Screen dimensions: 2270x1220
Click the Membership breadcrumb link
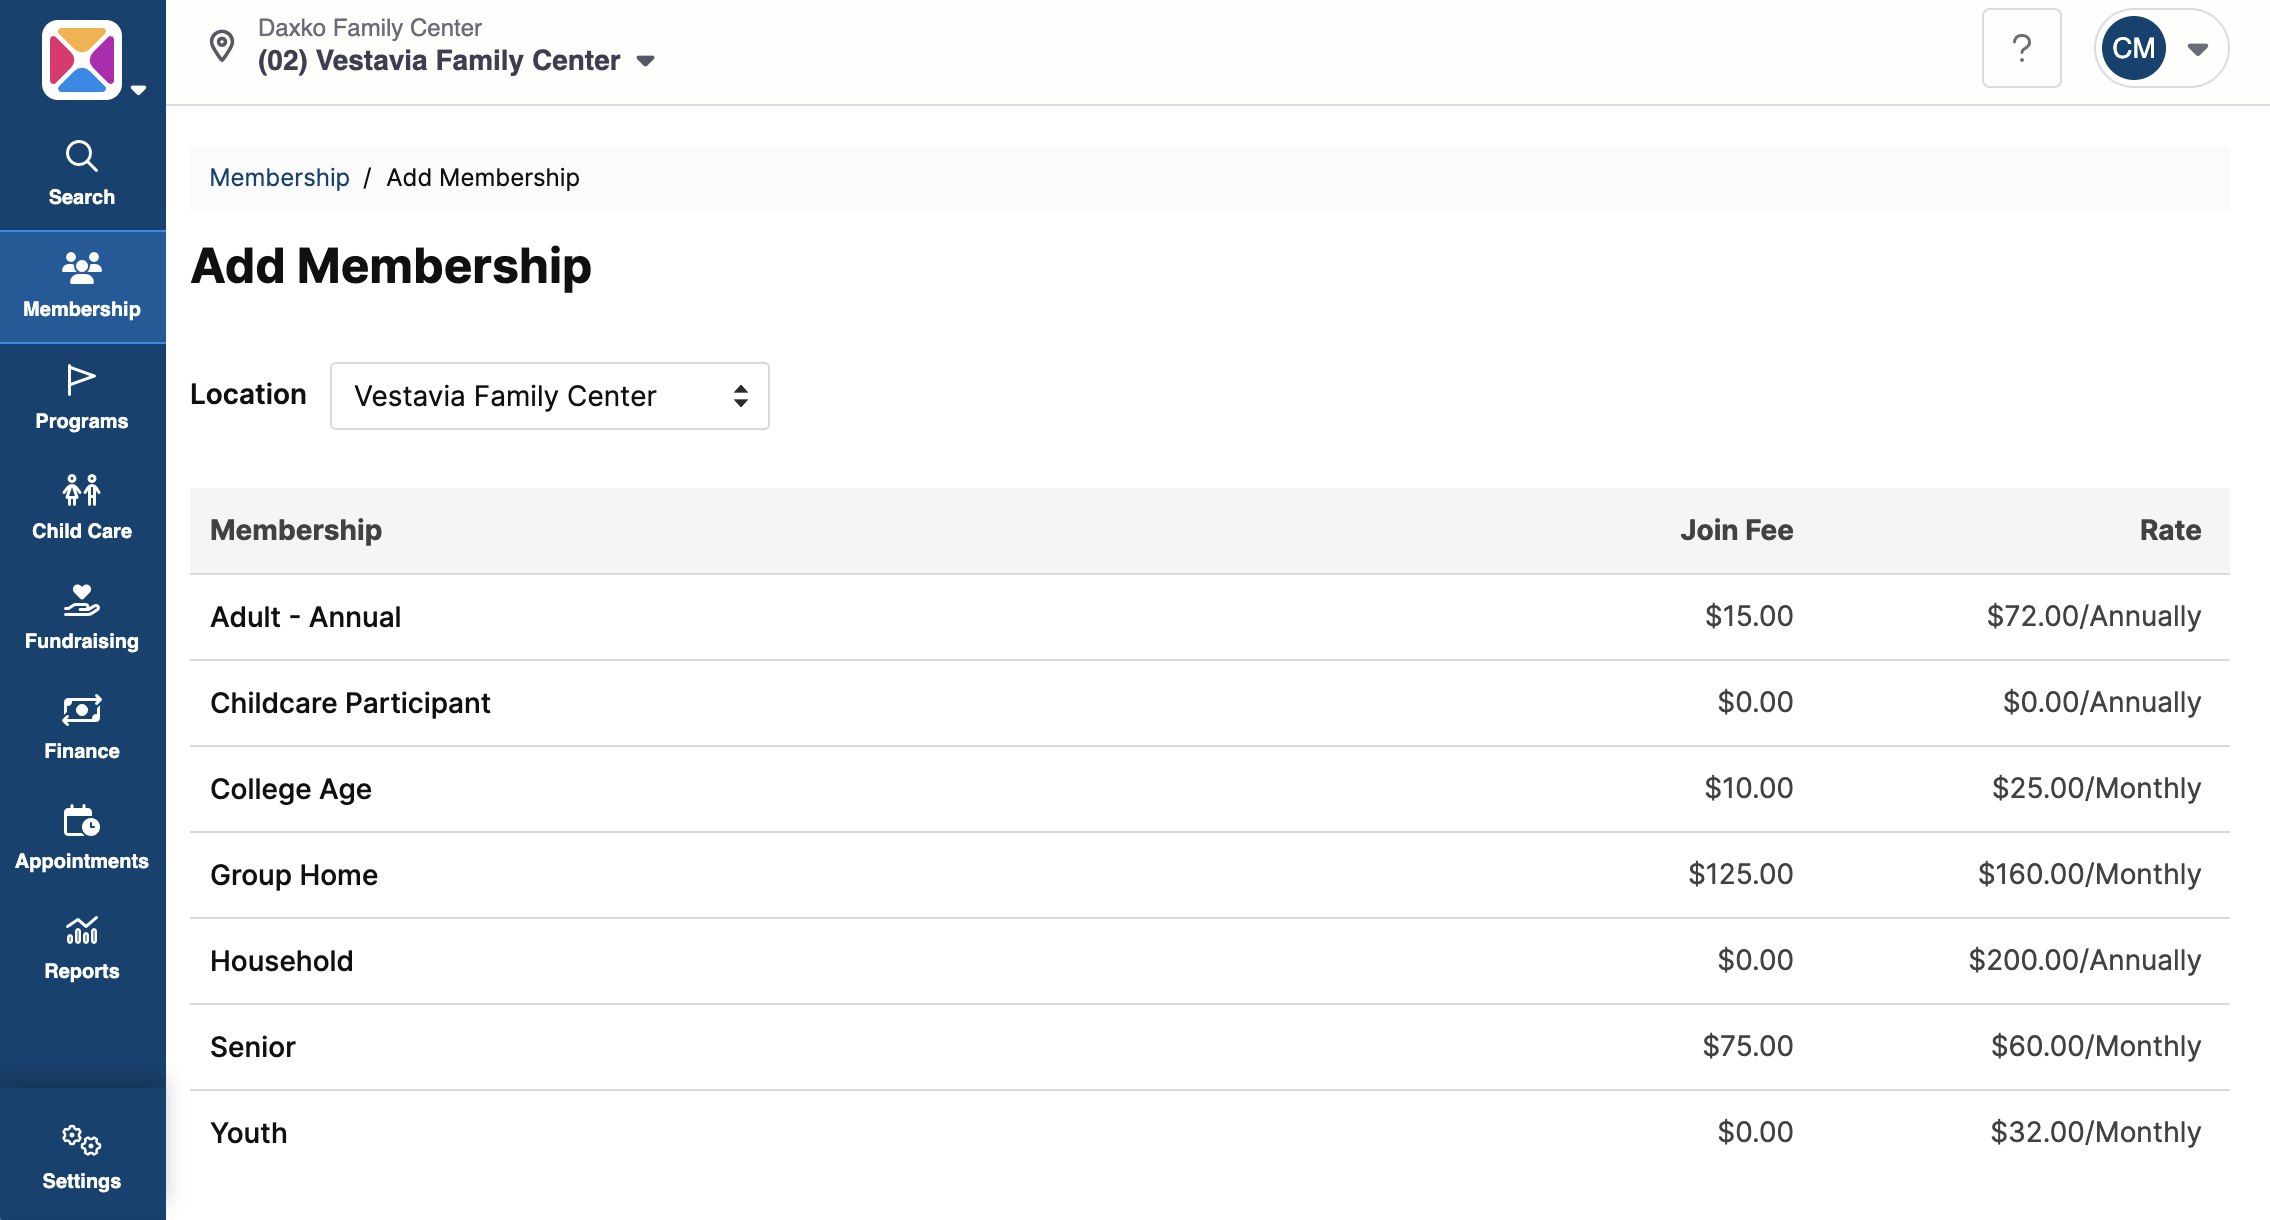tap(279, 178)
